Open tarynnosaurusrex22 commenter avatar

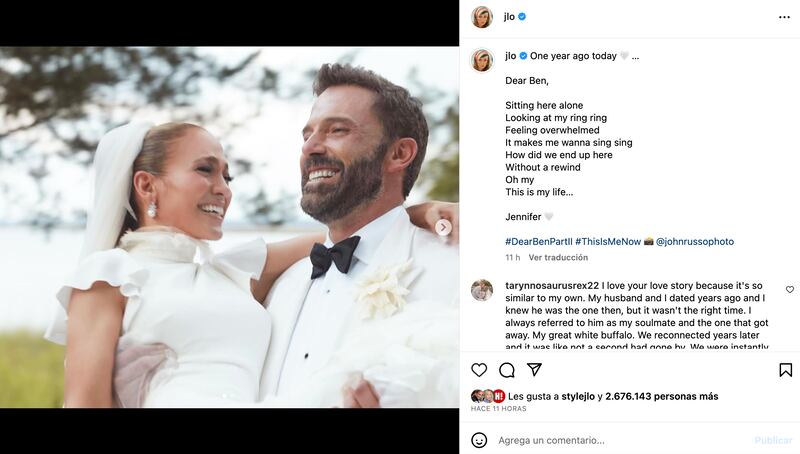click(482, 290)
